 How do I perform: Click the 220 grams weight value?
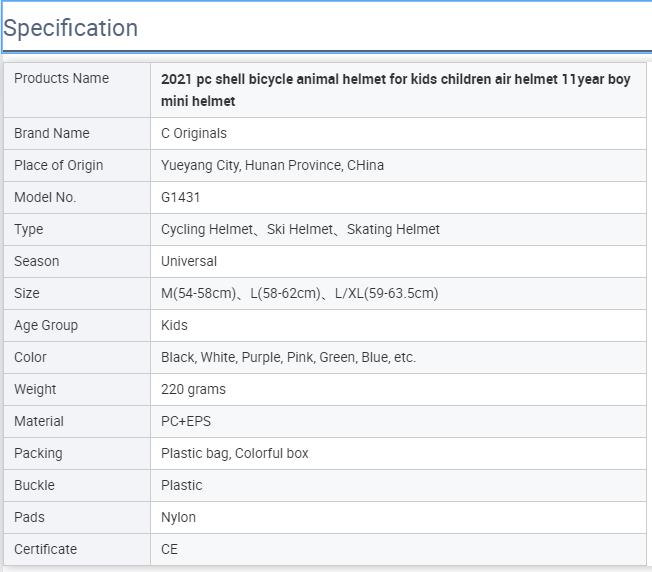coord(193,390)
